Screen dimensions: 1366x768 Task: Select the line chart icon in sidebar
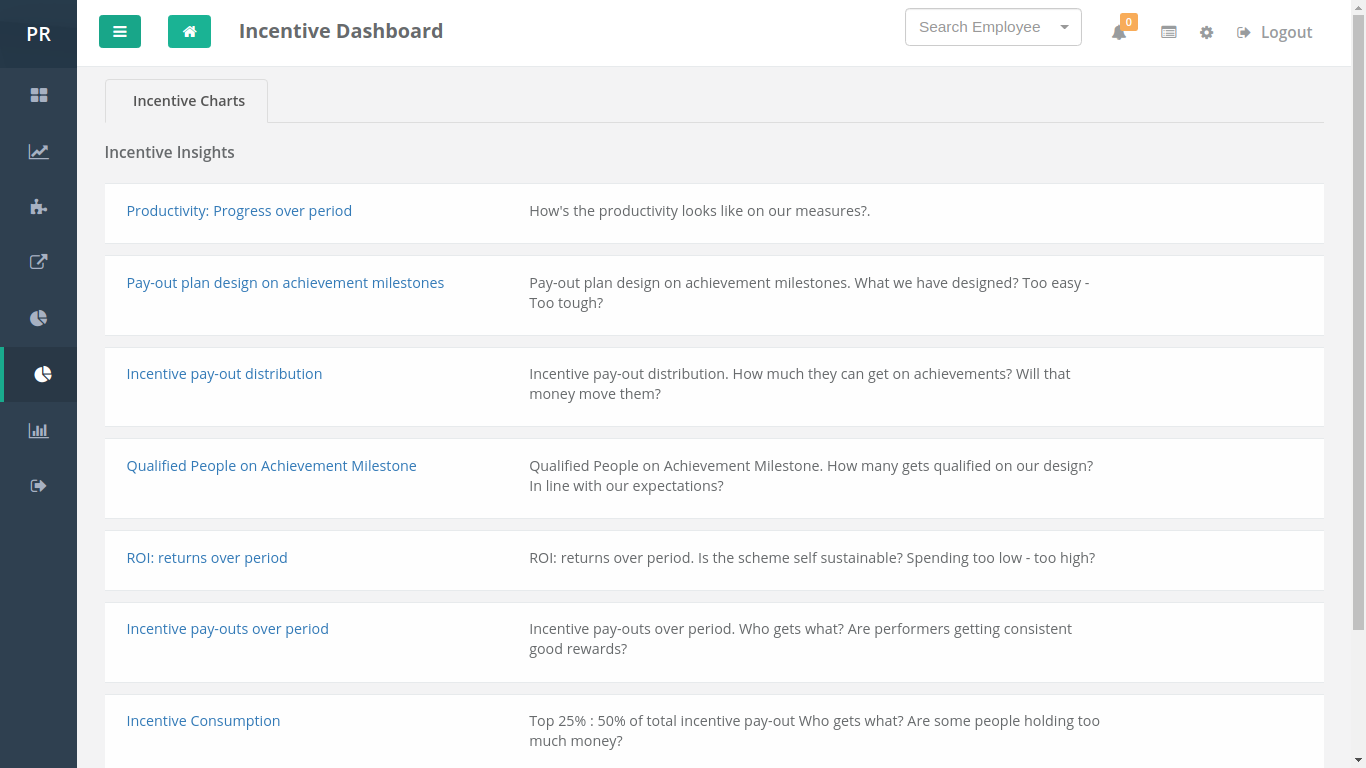(39, 152)
